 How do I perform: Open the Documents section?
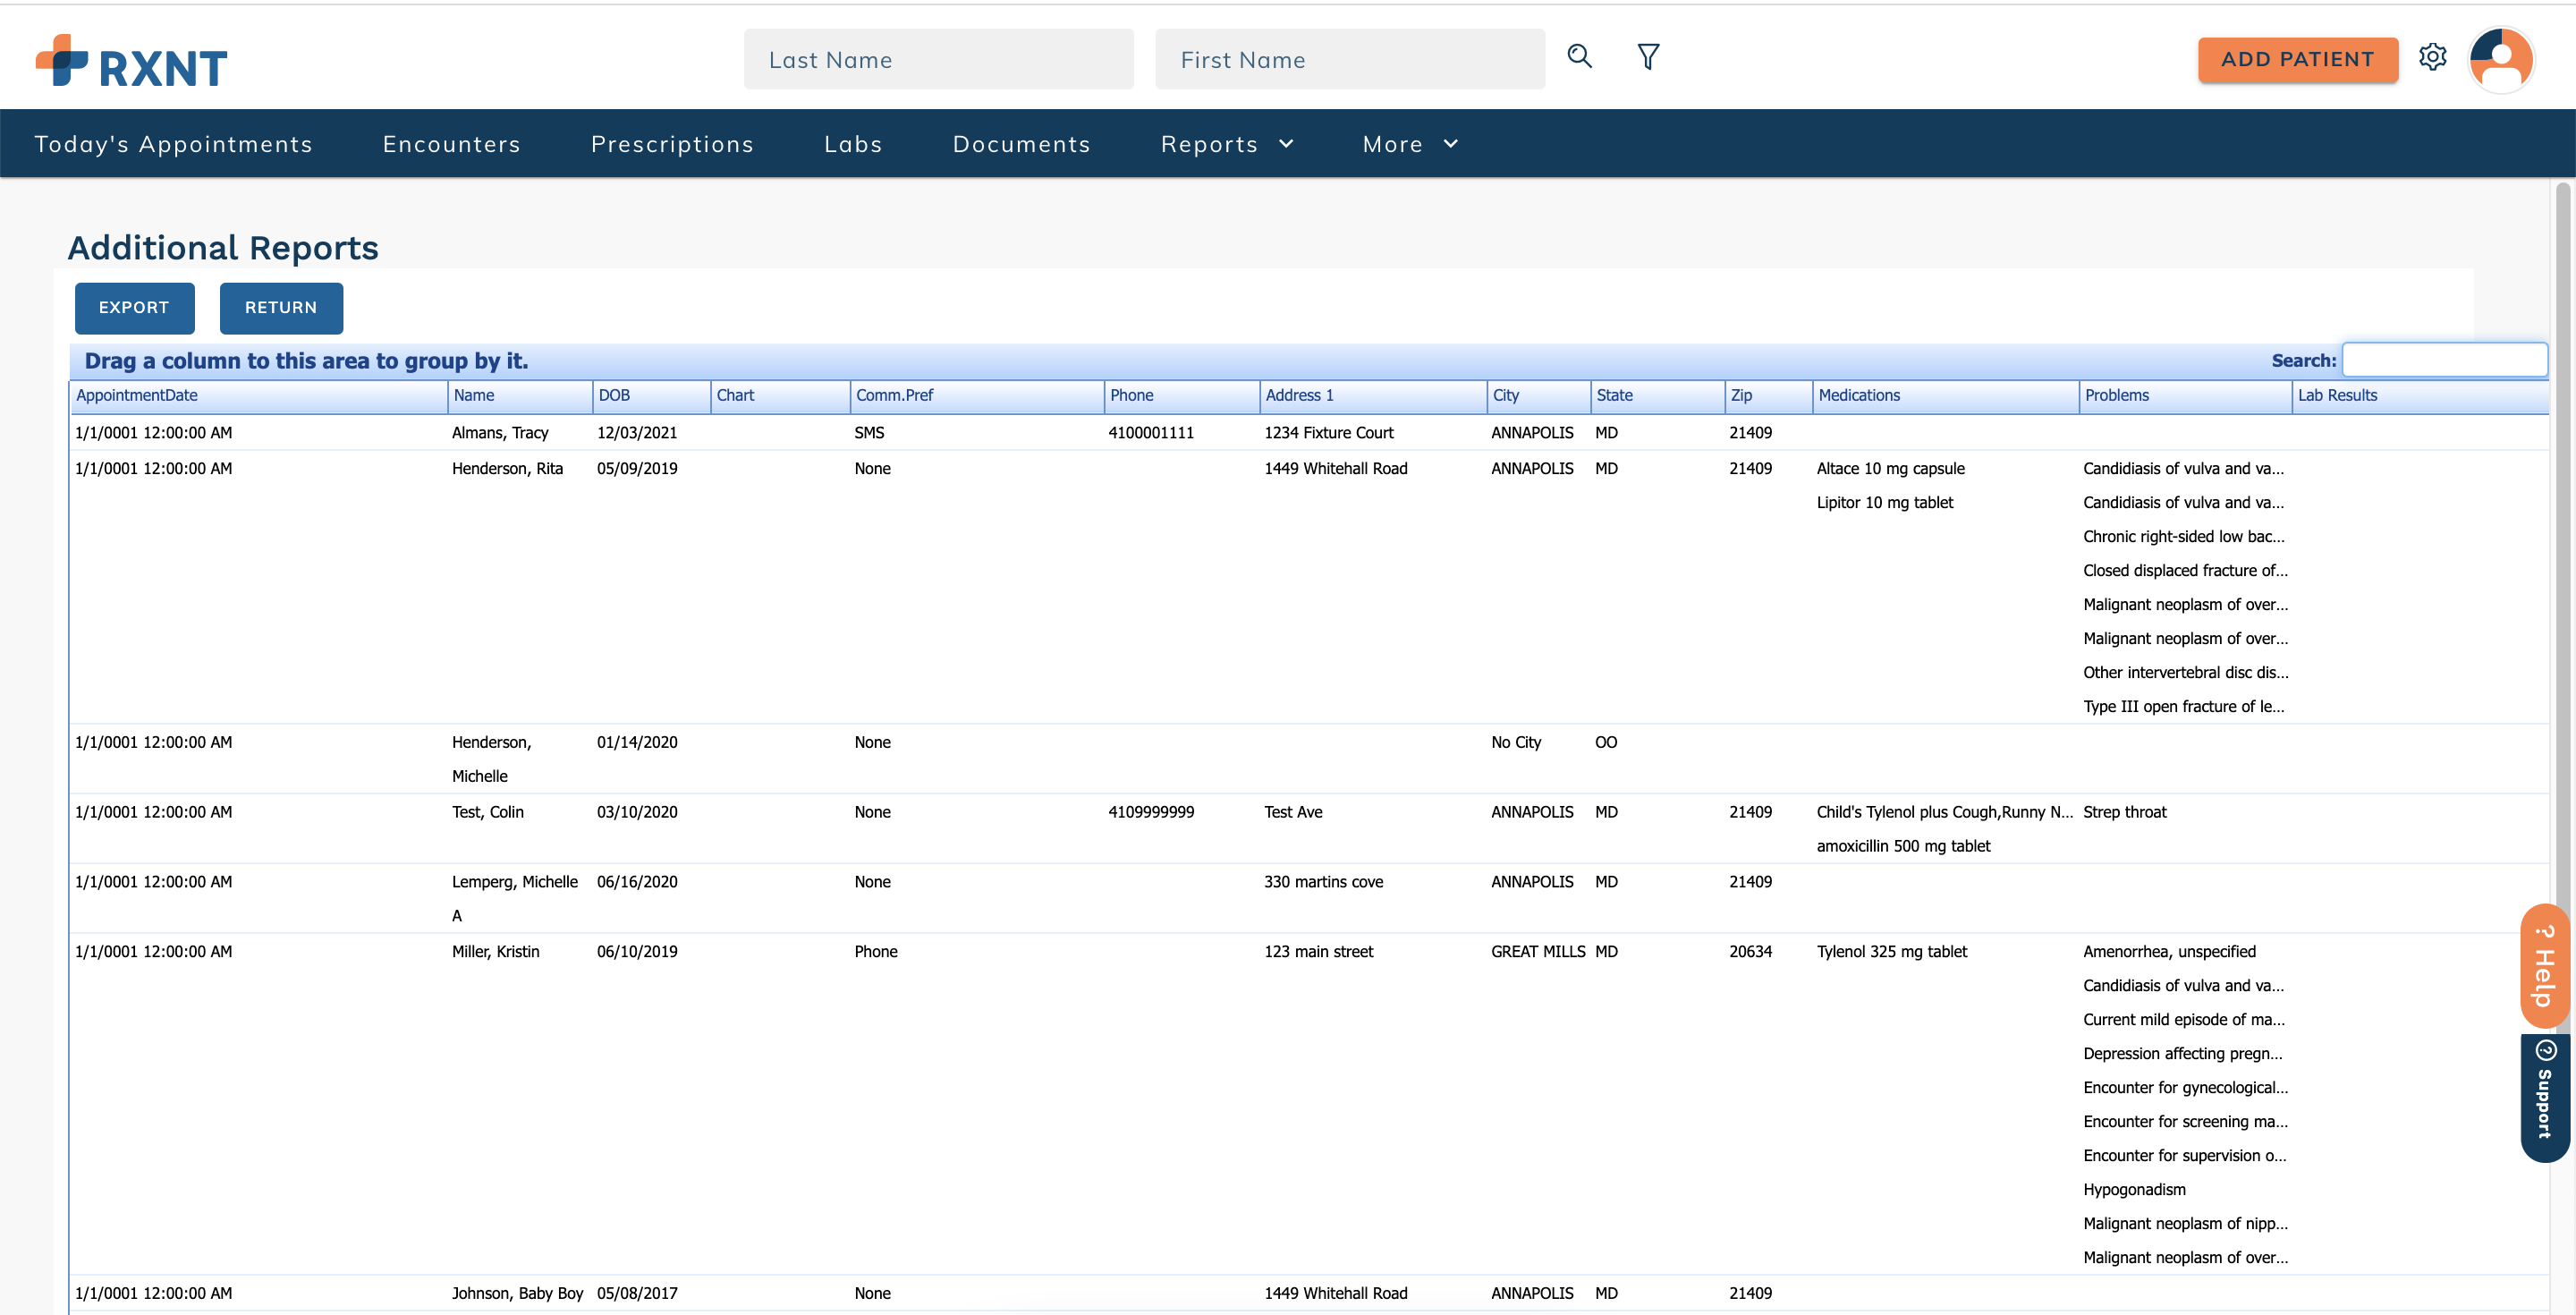pyautogui.click(x=1022, y=143)
